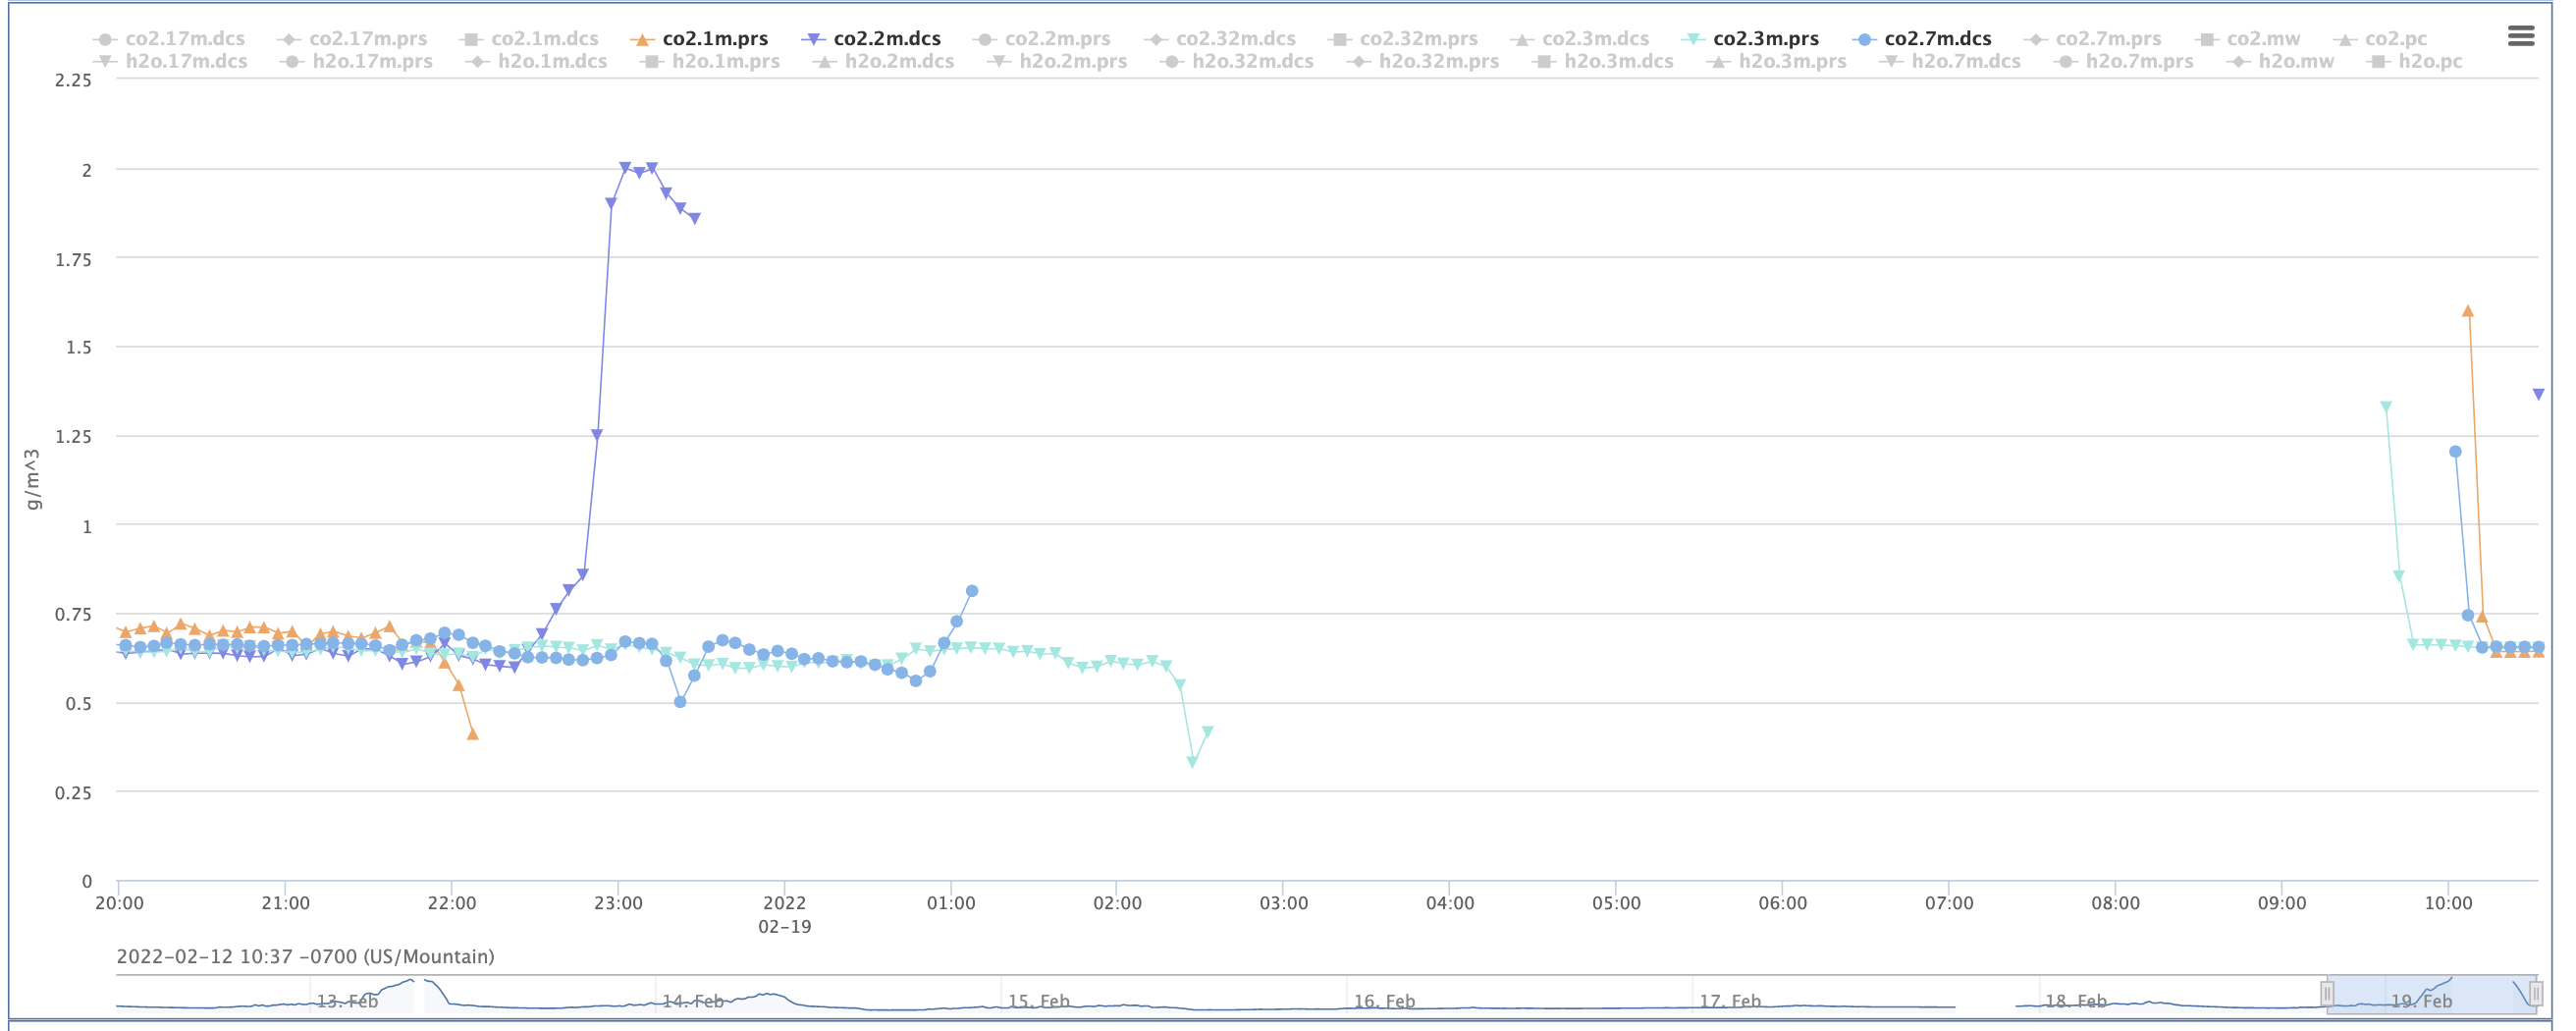Click the co2.3m.prs teal triangle legend icon
Image resolution: width=2576 pixels, height=1031 pixels.
pos(1692,39)
